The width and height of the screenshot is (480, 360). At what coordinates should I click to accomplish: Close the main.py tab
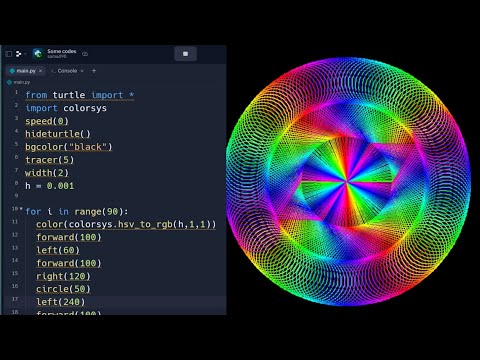click(41, 71)
